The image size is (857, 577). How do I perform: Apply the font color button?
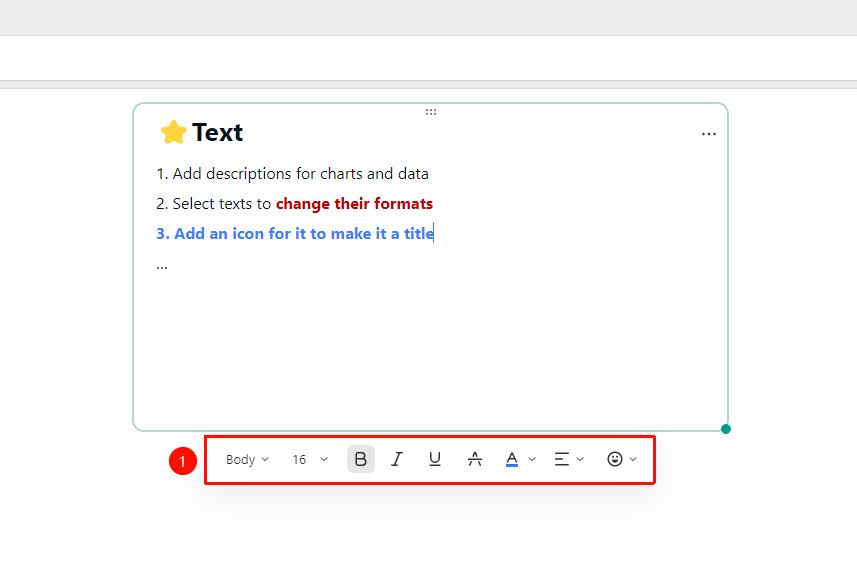click(x=512, y=459)
